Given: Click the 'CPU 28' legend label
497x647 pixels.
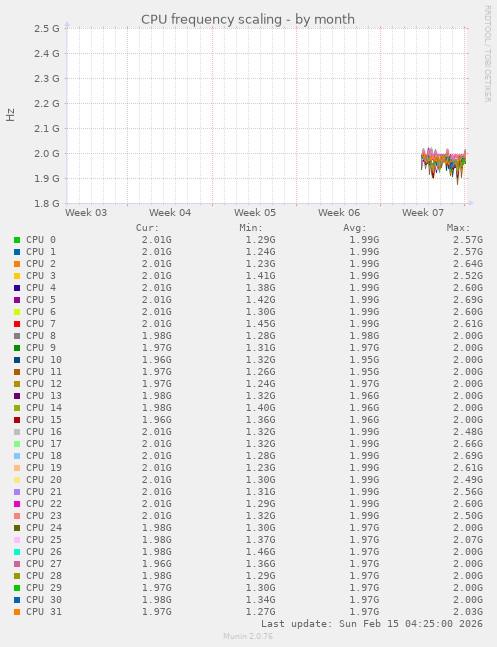Looking at the screenshot, I should coord(44,576).
